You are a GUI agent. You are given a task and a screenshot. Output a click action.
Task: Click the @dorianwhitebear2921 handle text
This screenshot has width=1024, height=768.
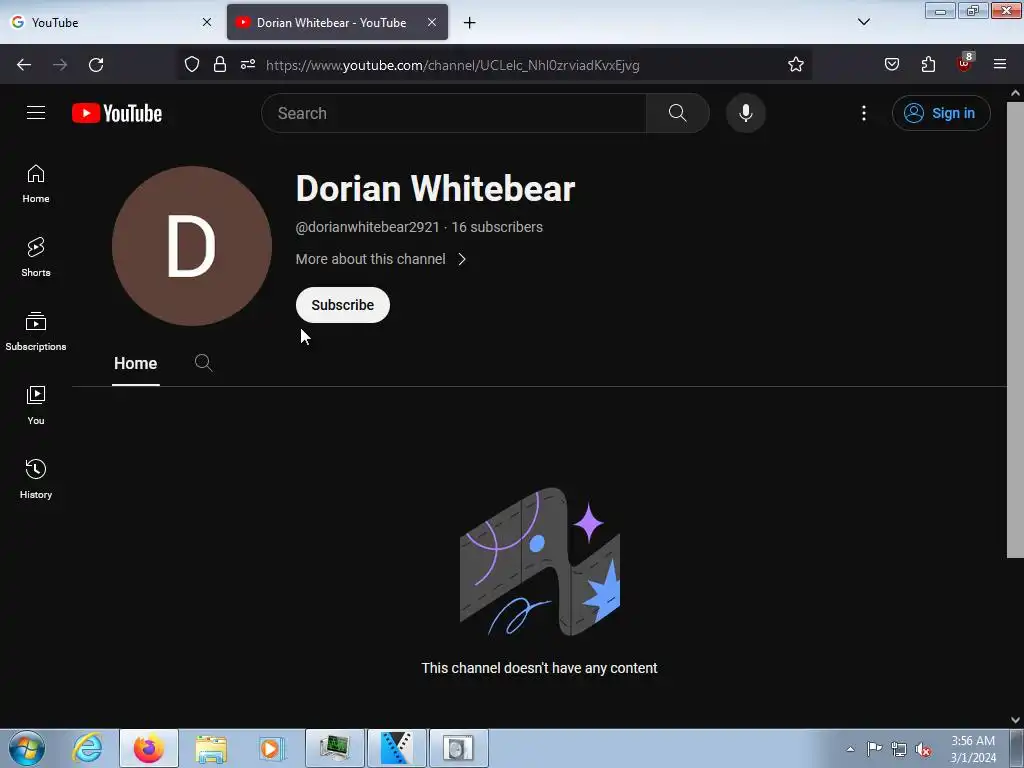pos(367,227)
